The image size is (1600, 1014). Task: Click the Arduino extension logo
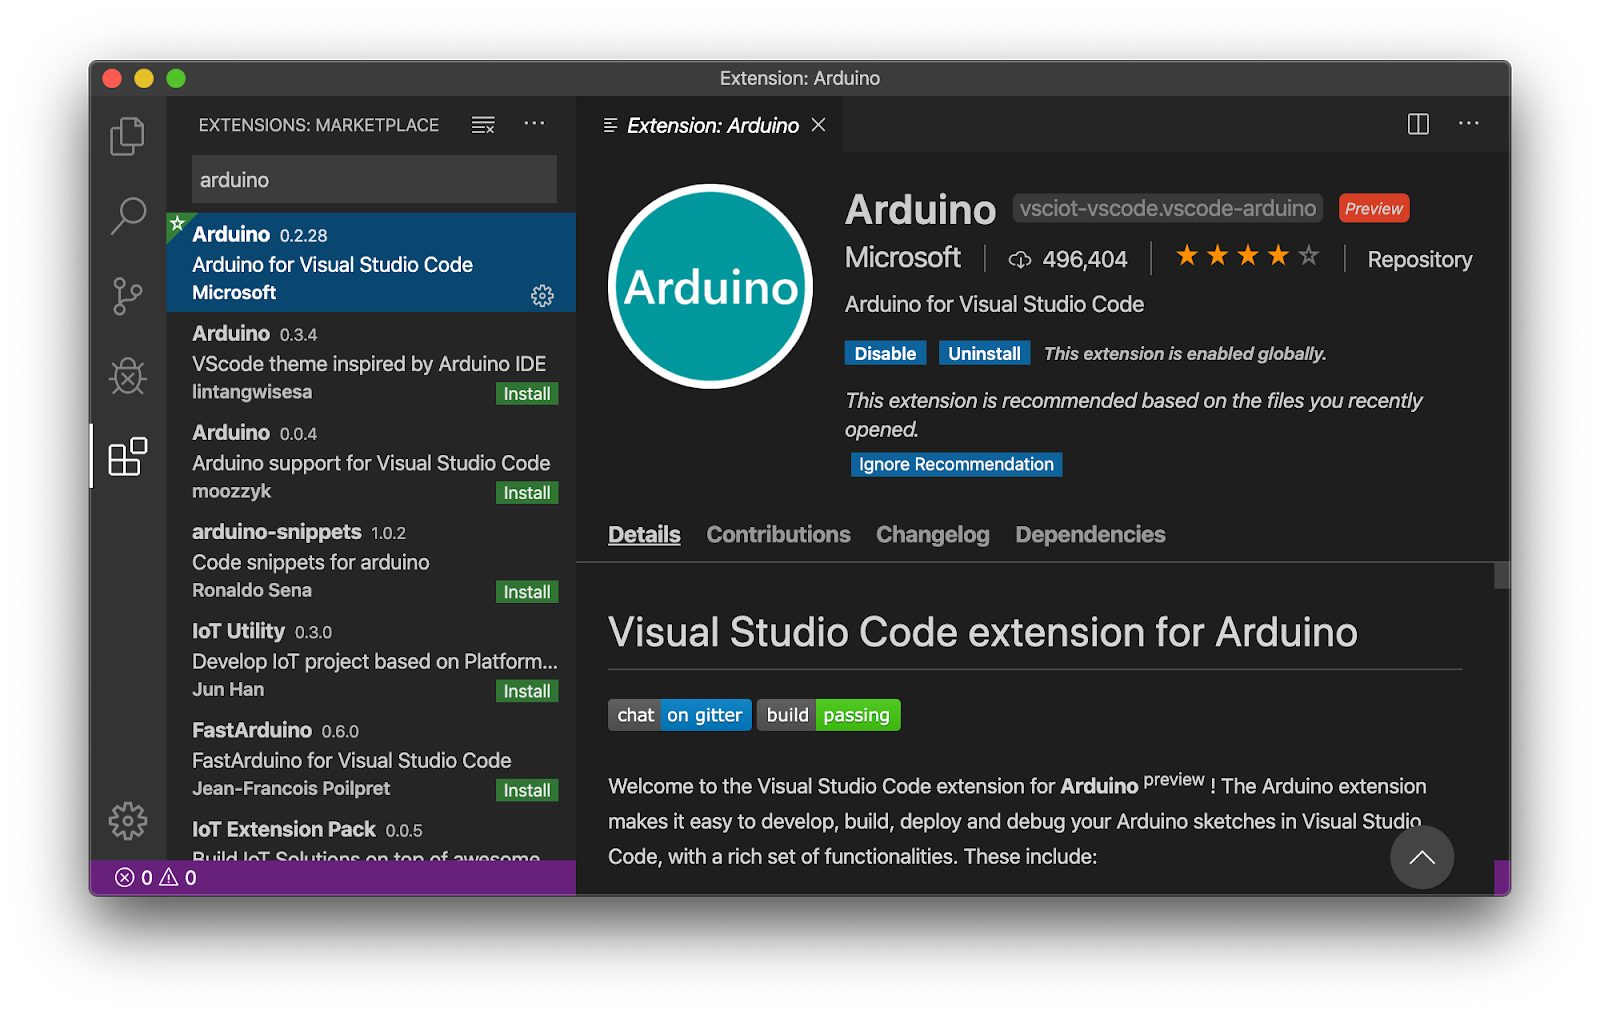(710, 286)
